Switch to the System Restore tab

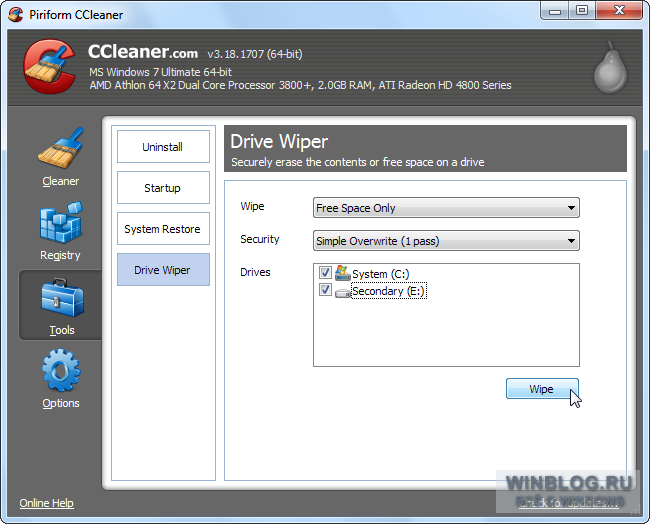[x=163, y=229]
